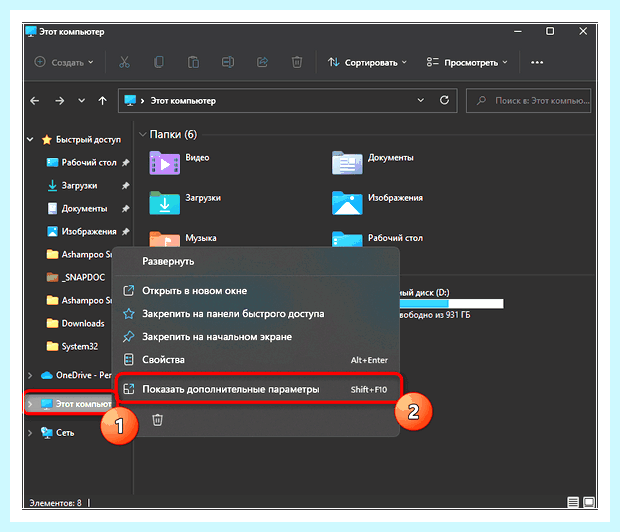Screen dimensions: 620x532
Task: Open the three-dots See more menu
Action: pos(537,62)
